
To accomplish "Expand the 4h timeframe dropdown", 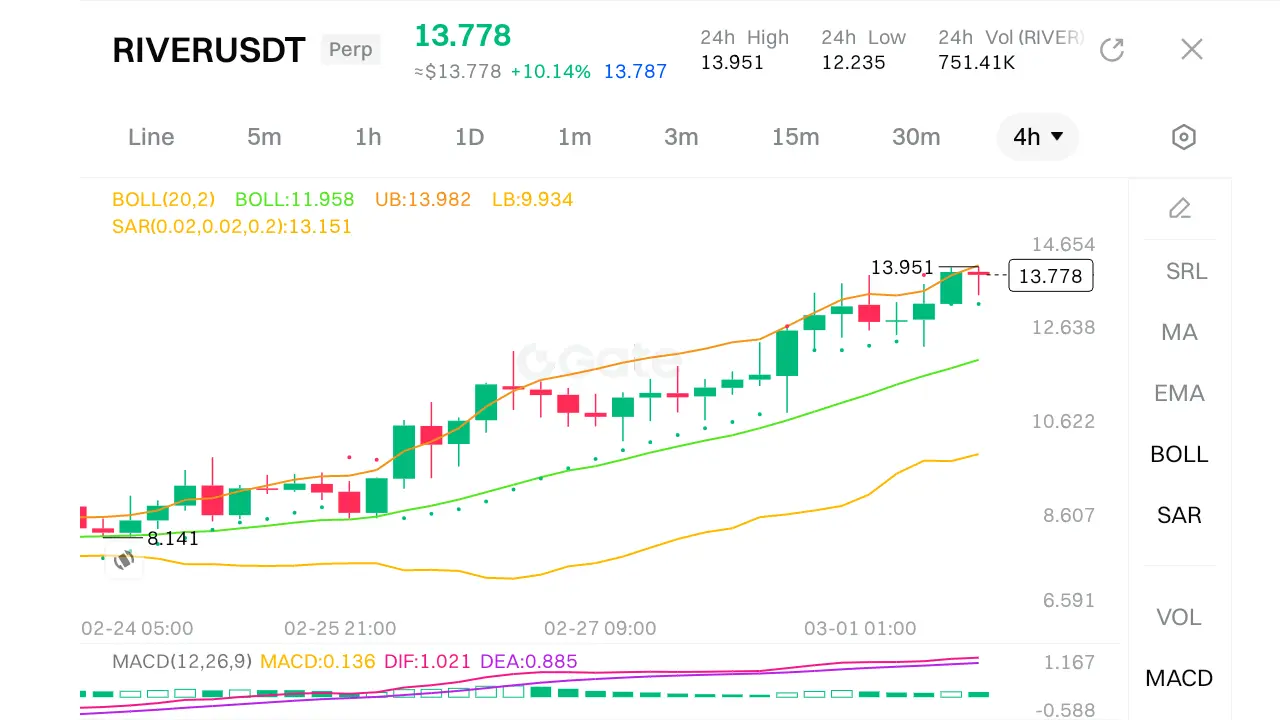I will click(1038, 137).
